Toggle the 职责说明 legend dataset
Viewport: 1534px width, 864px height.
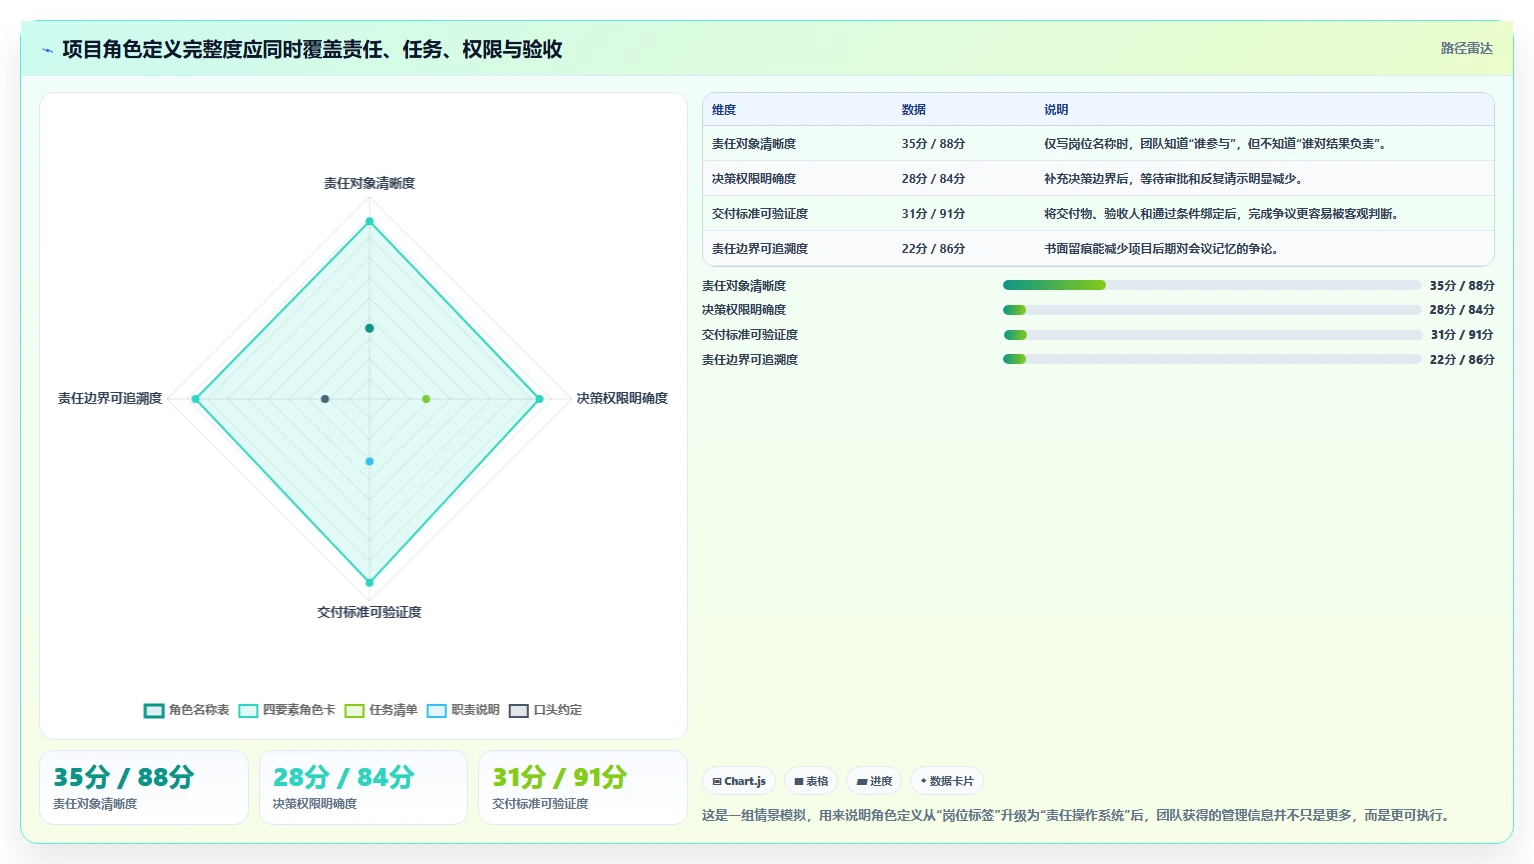pos(463,710)
